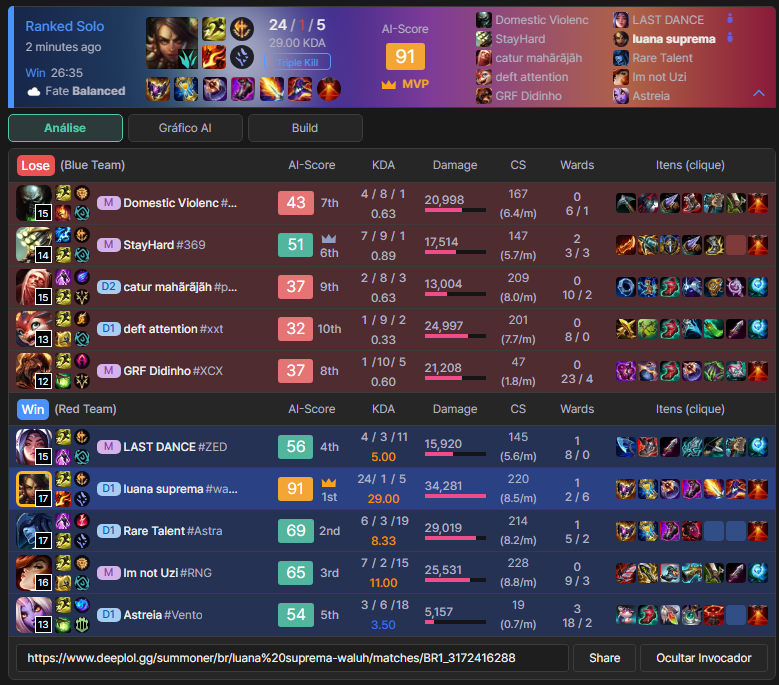
Task: Click the 23 / 4 wards value for GRF Didinho
Action: click(x=577, y=379)
